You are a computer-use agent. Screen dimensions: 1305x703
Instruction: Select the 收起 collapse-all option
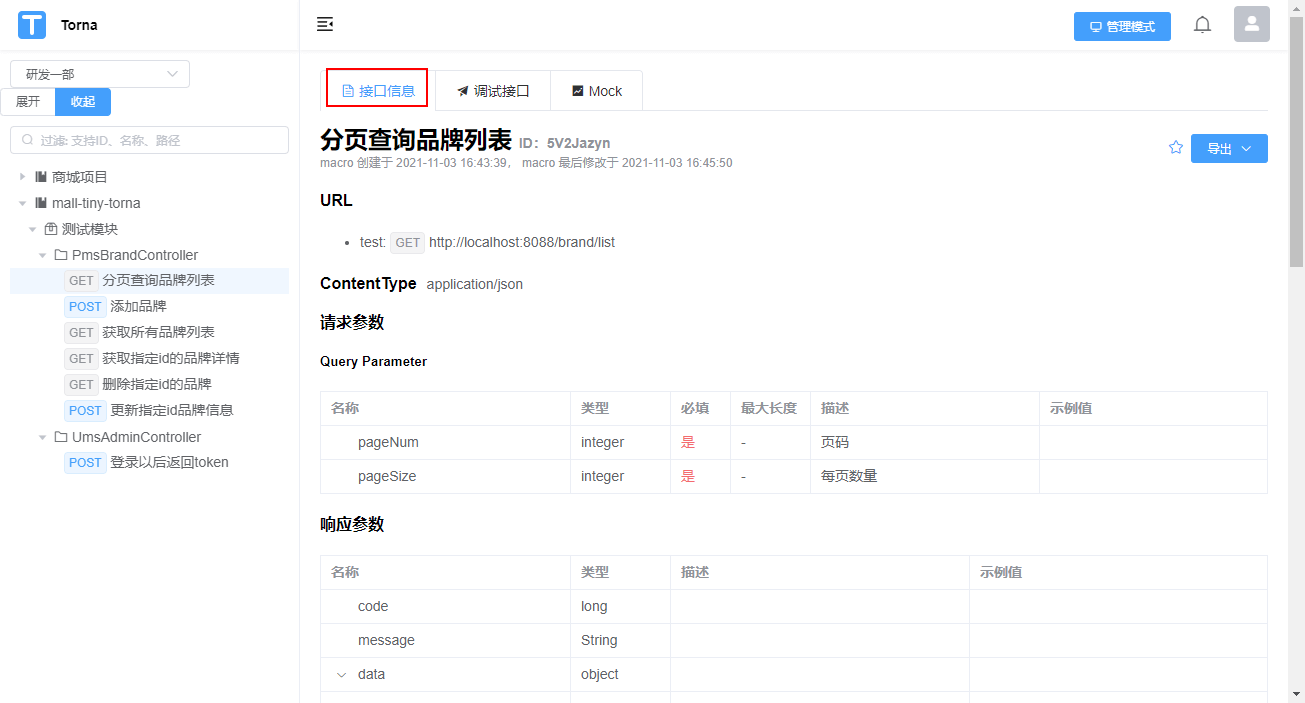click(x=83, y=102)
